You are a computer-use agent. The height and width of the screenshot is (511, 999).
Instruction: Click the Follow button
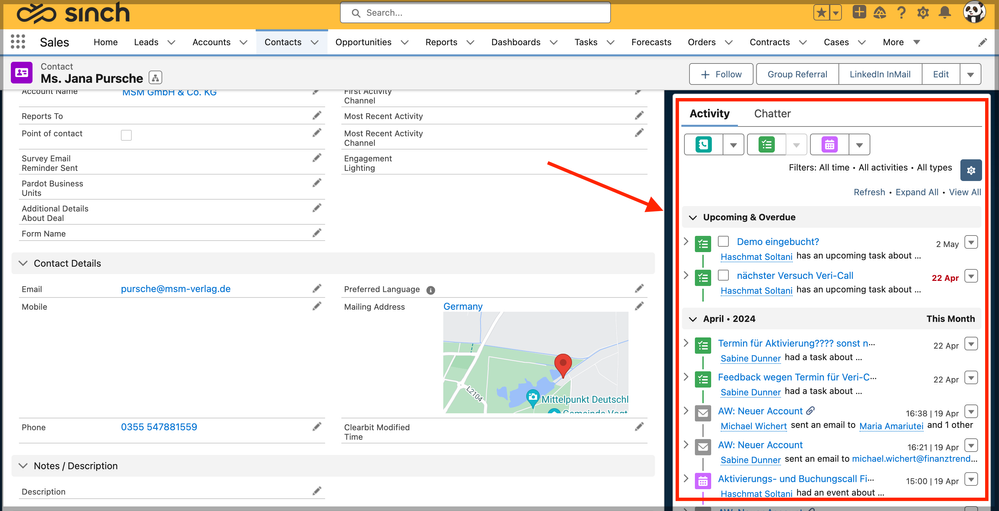click(x=721, y=75)
